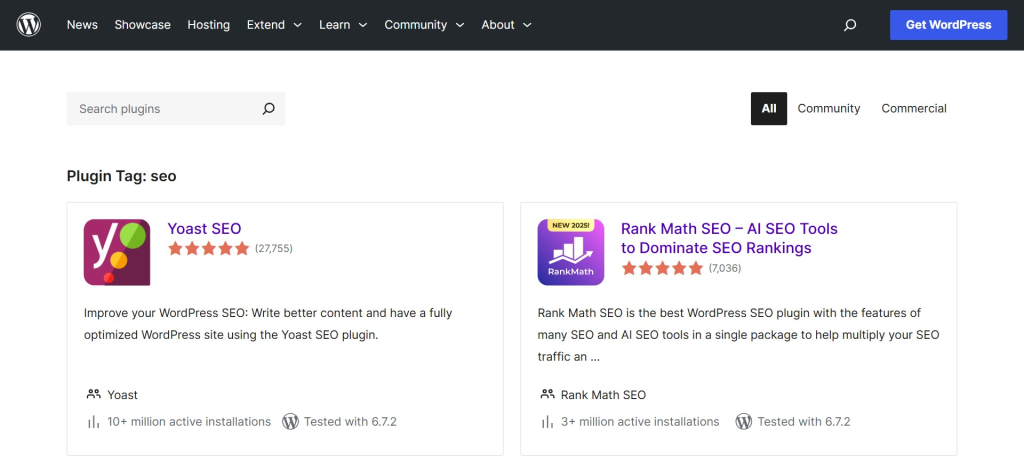Click the Rank Math SEO star rating

tap(662, 268)
